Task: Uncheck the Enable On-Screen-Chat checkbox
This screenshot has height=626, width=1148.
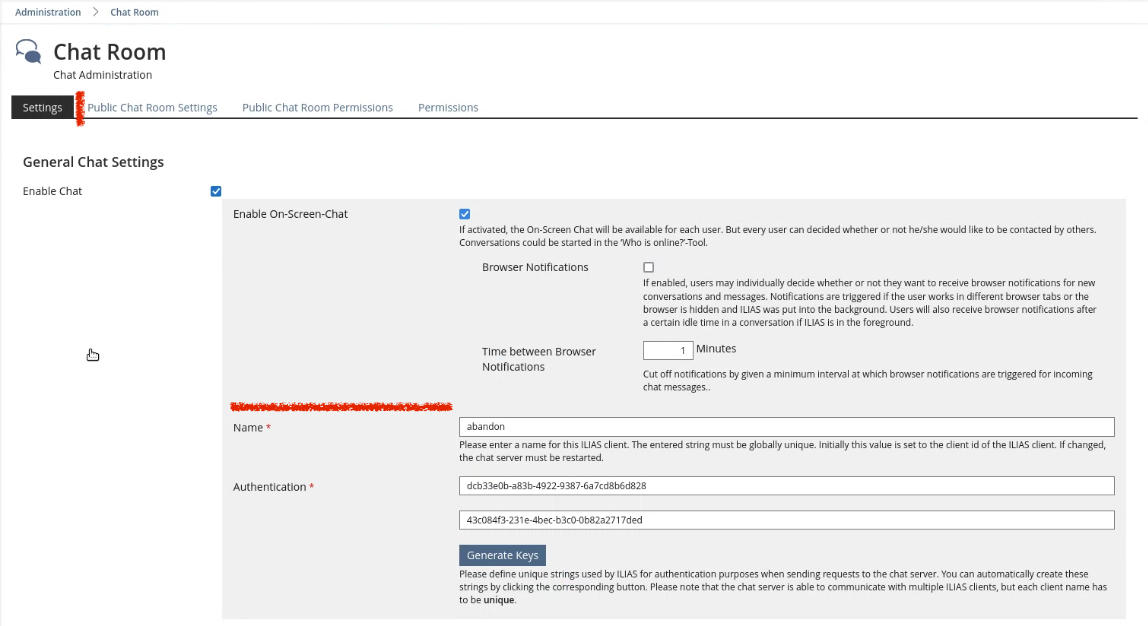Action: 464,214
